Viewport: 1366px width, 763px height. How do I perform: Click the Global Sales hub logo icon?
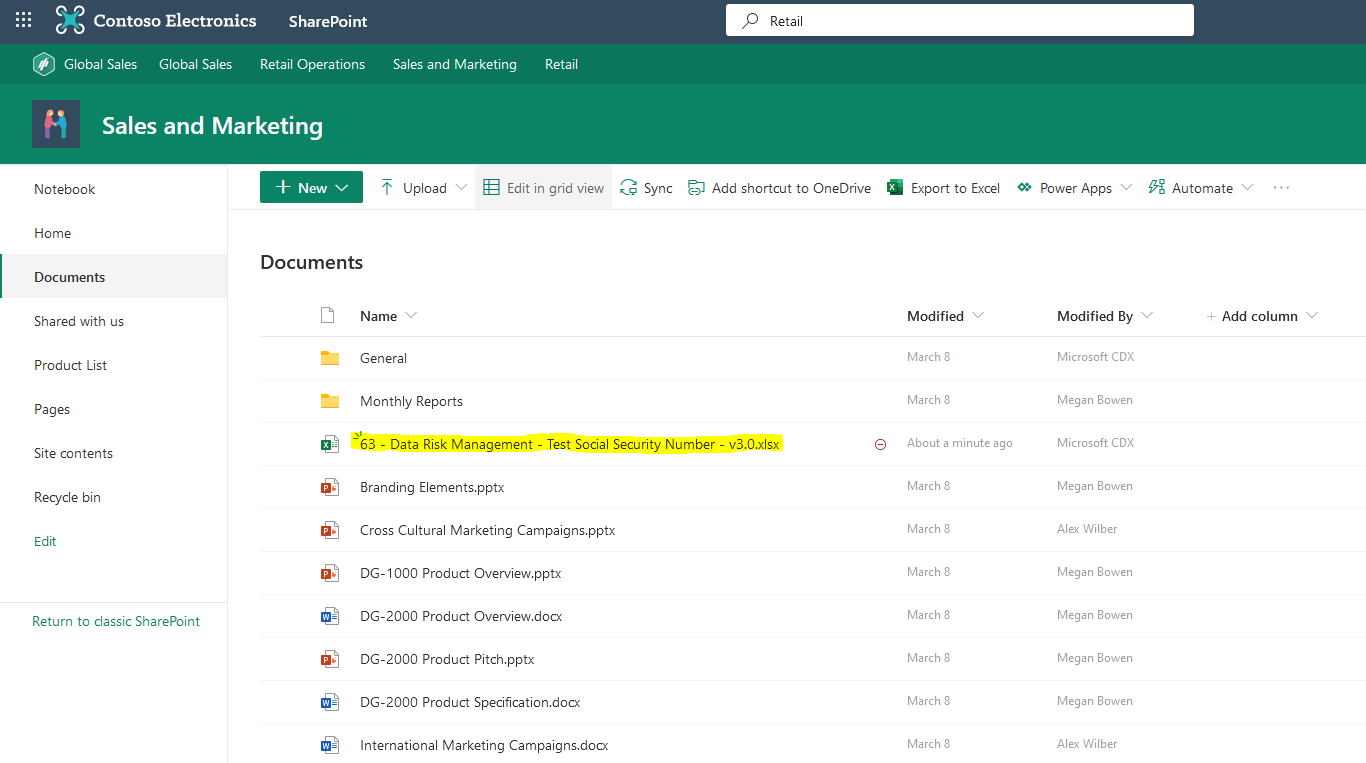[44, 64]
